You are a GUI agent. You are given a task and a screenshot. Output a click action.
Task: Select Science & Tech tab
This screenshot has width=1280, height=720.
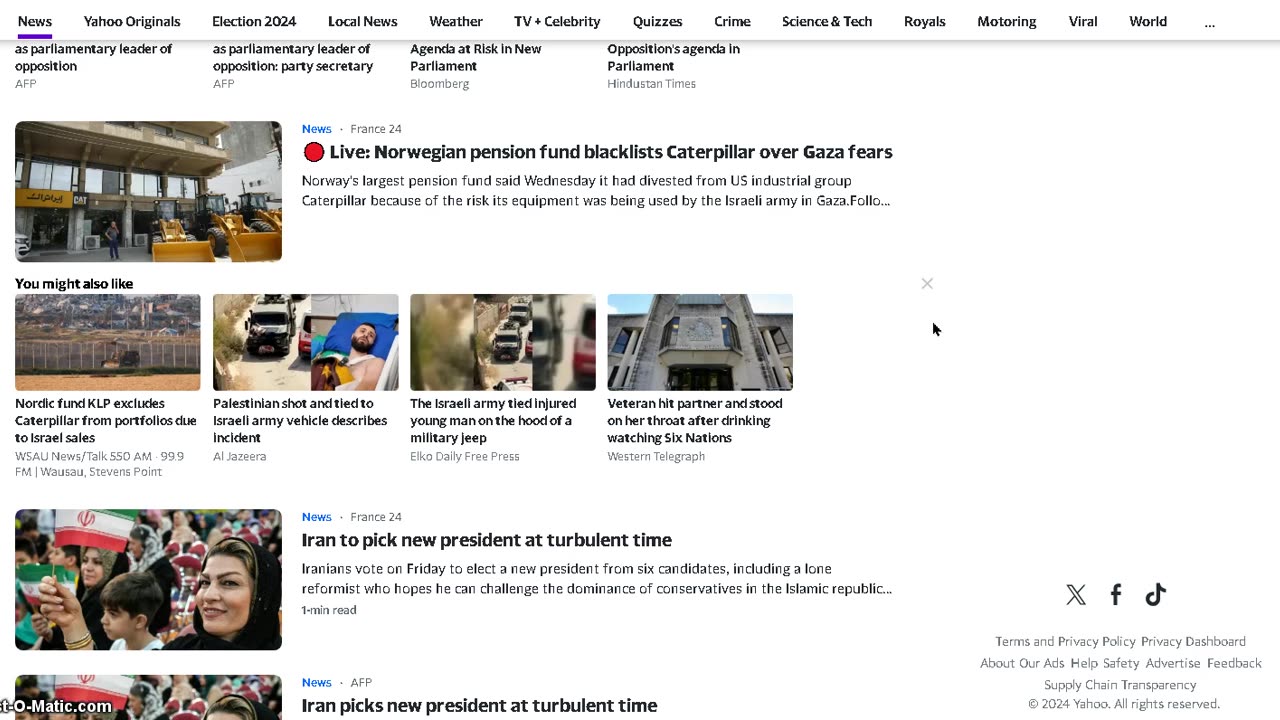pyautogui.click(x=827, y=21)
